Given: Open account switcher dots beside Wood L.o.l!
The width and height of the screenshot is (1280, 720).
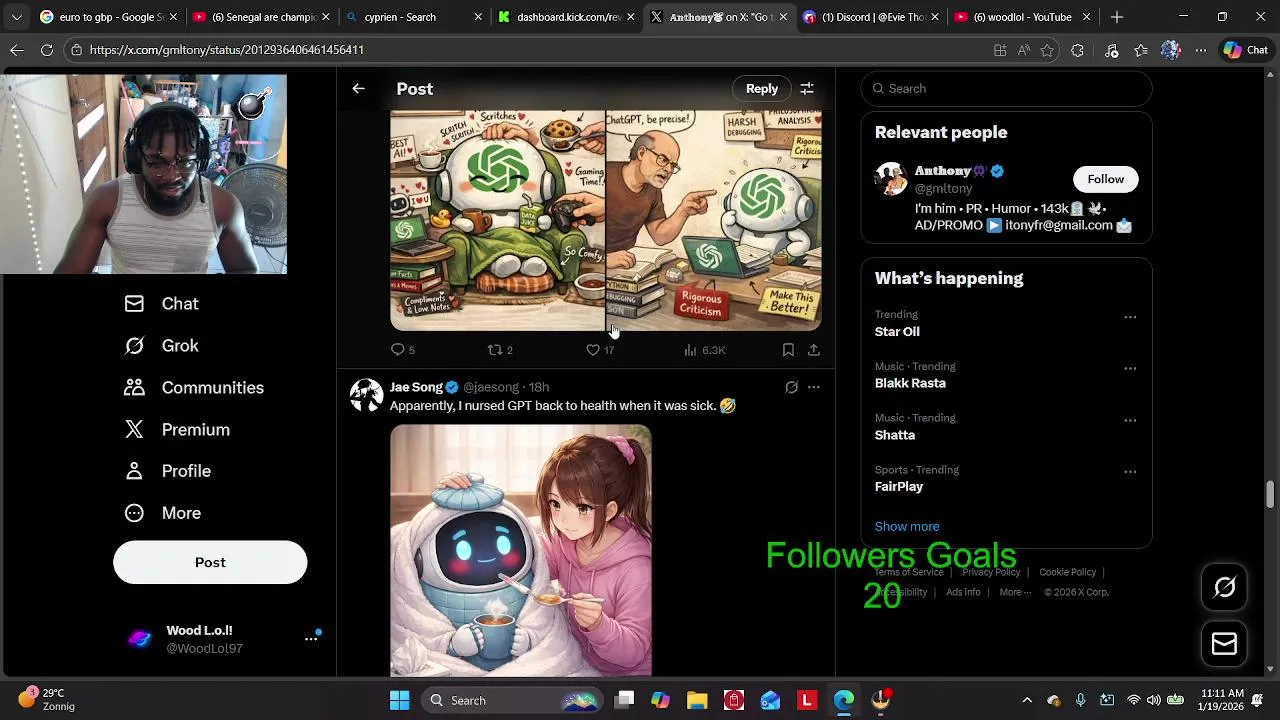Looking at the screenshot, I should 311,638.
